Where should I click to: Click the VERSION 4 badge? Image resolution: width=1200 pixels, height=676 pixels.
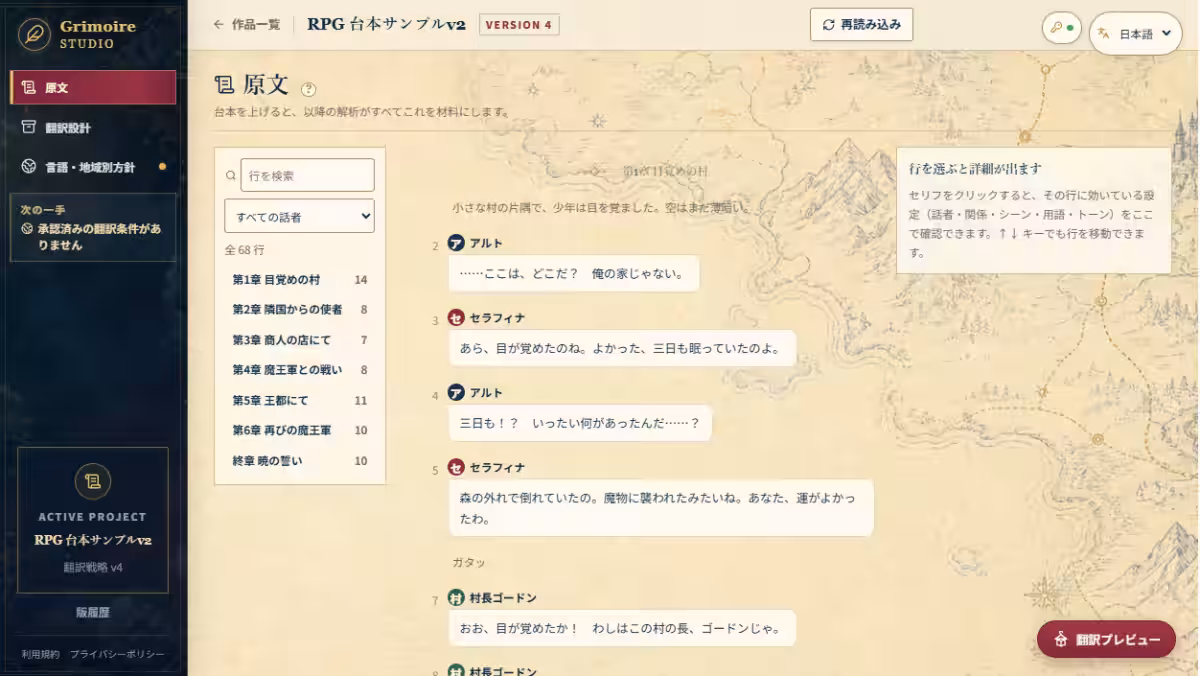519,25
